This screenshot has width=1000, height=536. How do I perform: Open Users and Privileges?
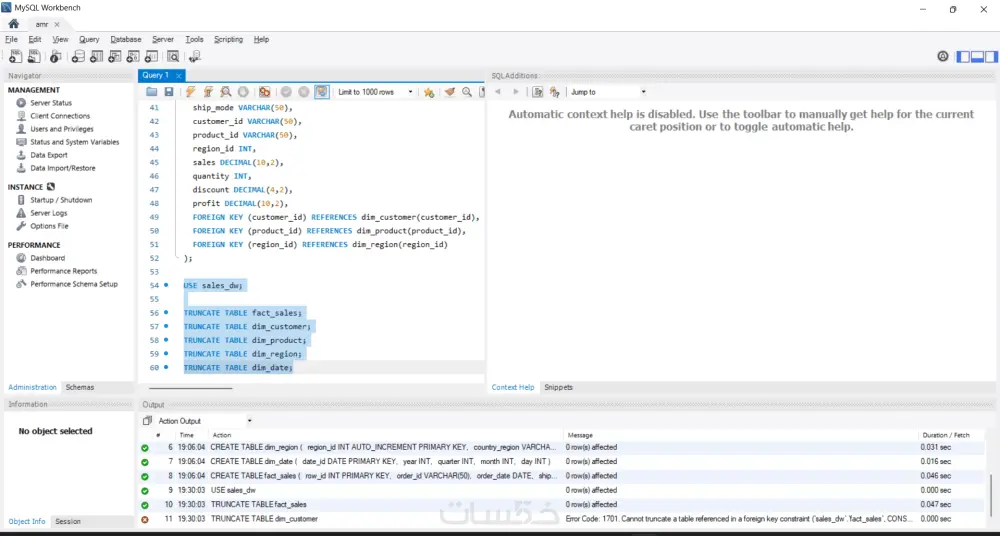point(62,129)
